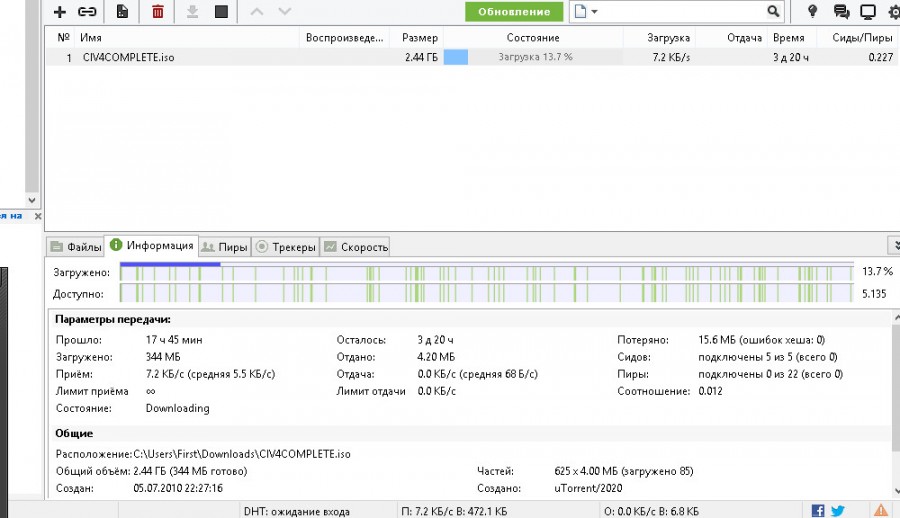Create new torrent file icon
Screen dimensions: 900x518
pyautogui.click(x=122, y=11)
